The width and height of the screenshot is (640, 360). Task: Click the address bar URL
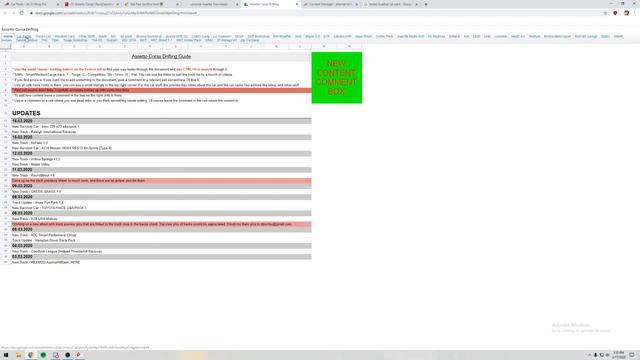(116, 13)
